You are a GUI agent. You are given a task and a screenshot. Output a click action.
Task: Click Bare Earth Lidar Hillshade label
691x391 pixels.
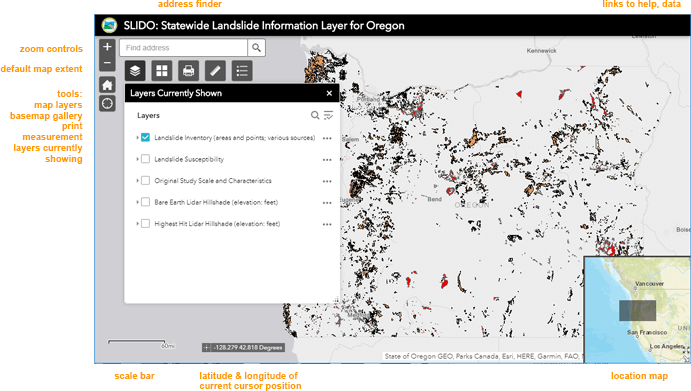point(216,202)
